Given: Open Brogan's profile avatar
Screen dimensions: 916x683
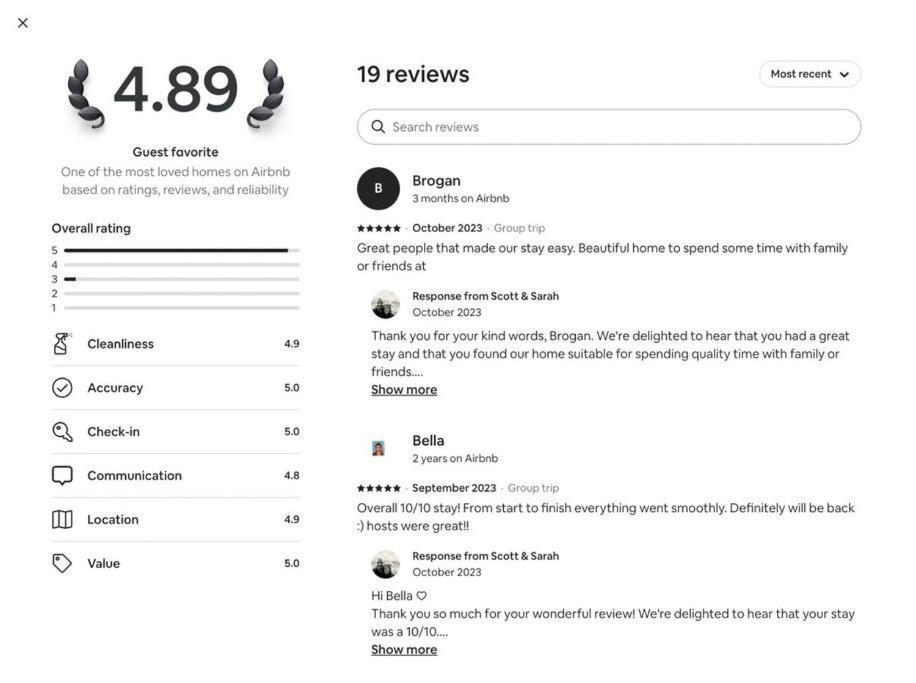Looking at the screenshot, I should coord(378,189).
